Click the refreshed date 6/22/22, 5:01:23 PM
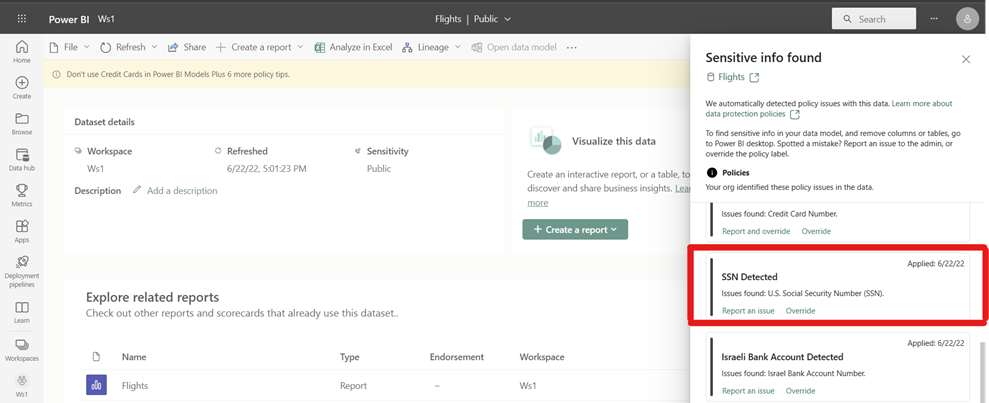Image resolution: width=989 pixels, height=403 pixels. 267,169
